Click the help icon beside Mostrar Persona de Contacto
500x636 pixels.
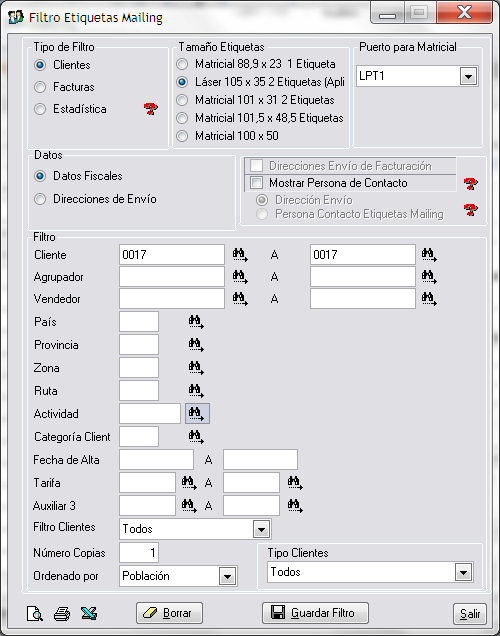pyautogui.click(x=470, y=183)
